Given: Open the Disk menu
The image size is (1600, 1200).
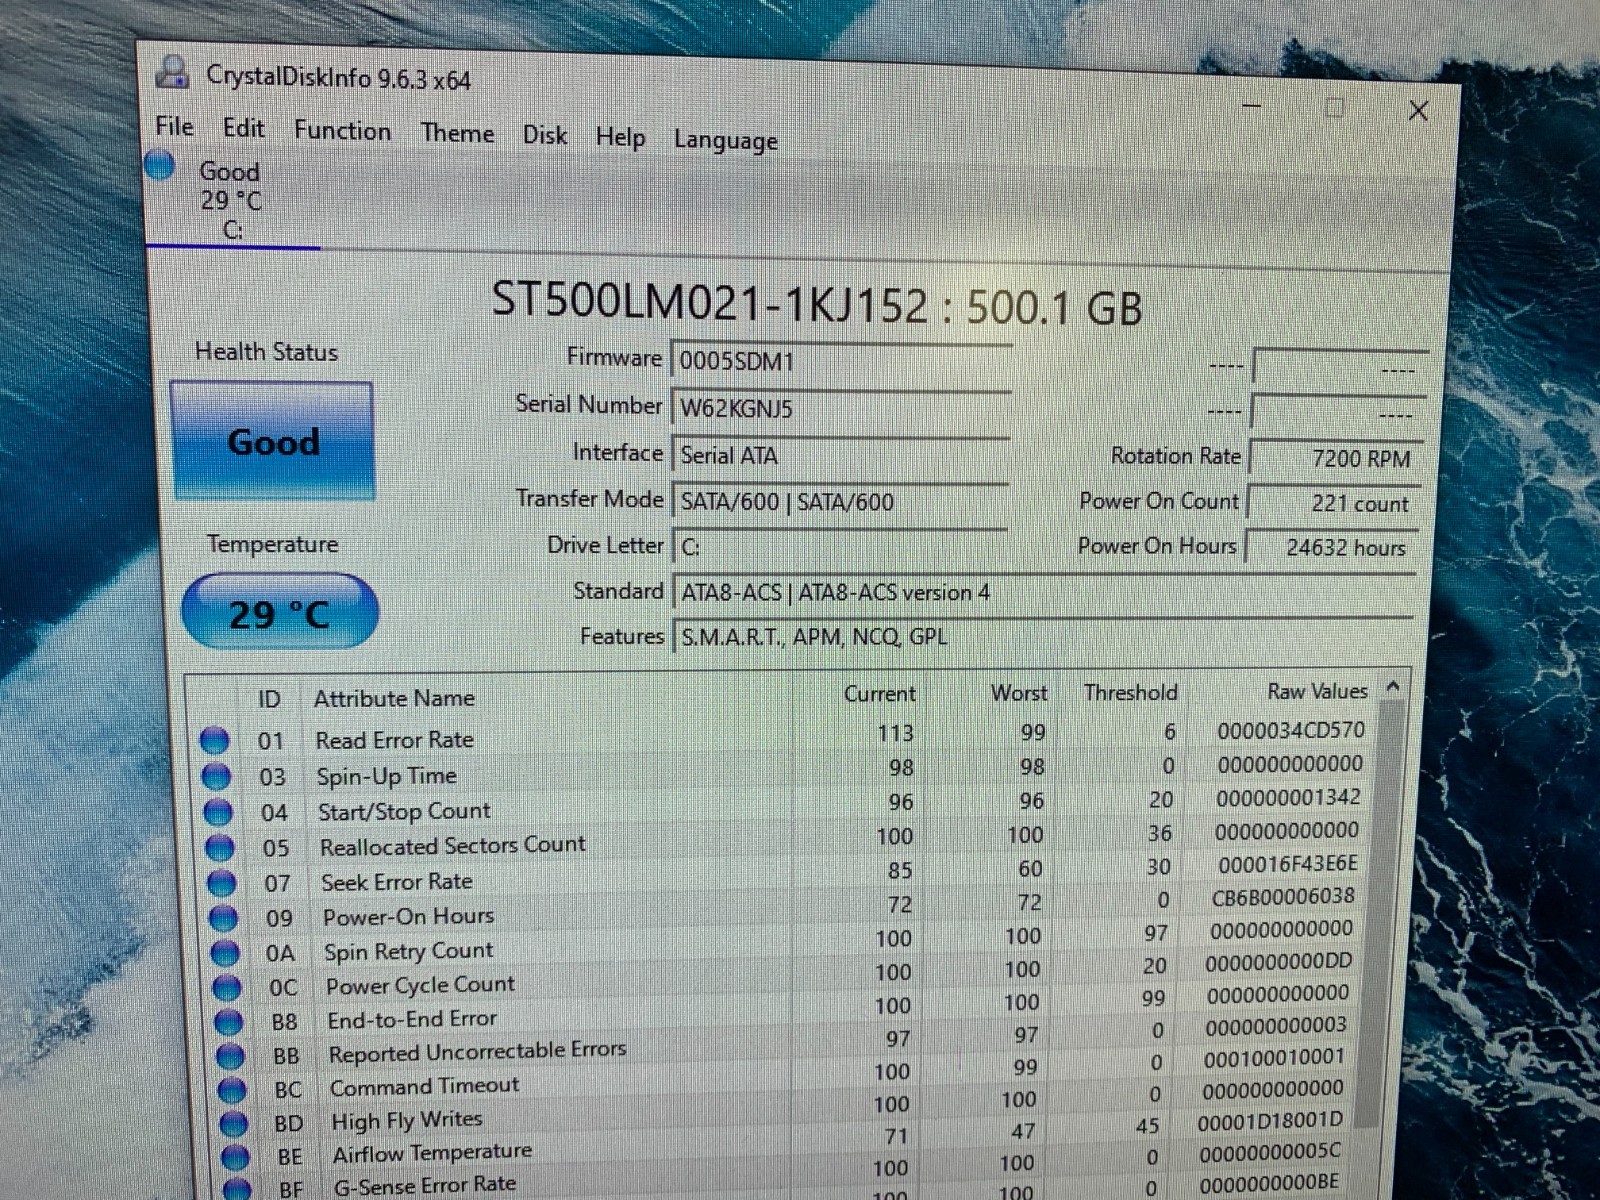Looking at the screenshot, I should [x=545, y=135].
